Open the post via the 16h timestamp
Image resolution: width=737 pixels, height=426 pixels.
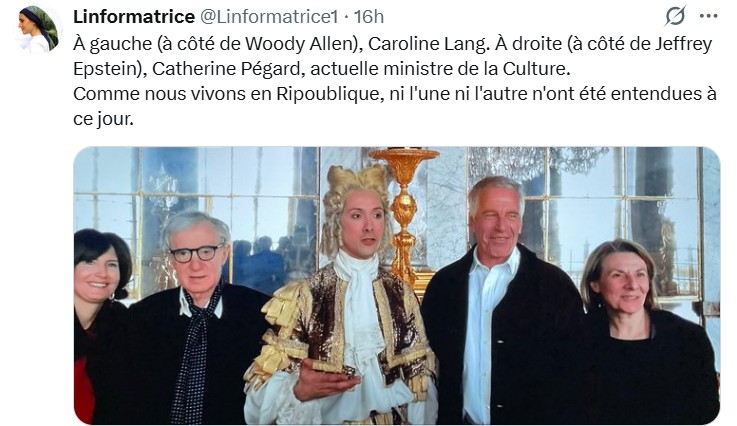coord(369,17)
